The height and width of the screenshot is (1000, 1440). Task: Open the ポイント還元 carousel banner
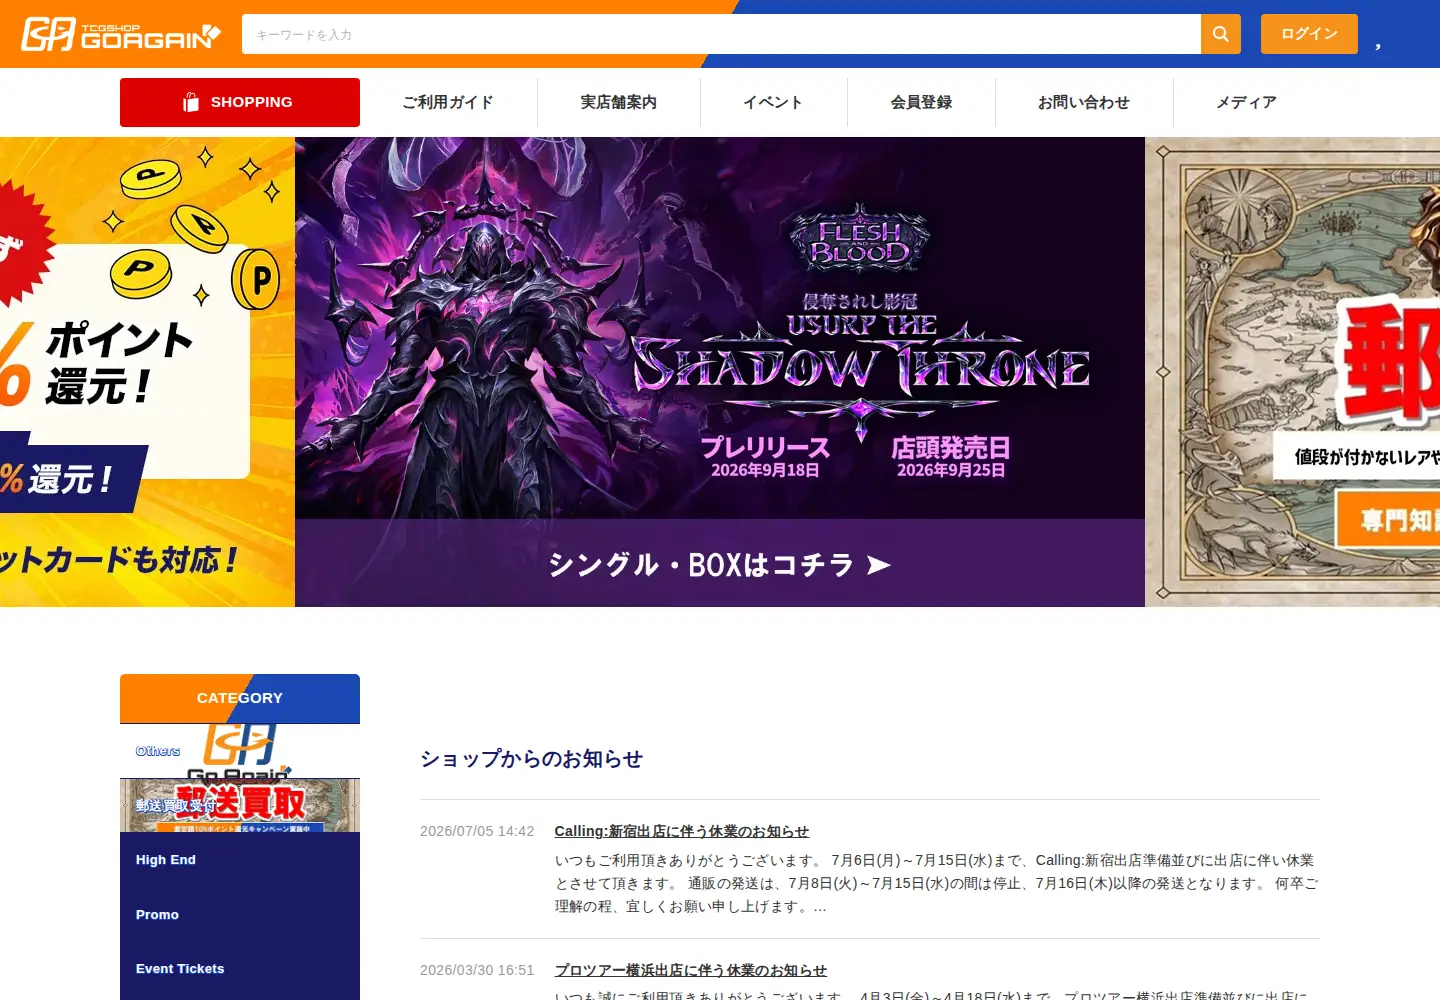tap(147, 372)
